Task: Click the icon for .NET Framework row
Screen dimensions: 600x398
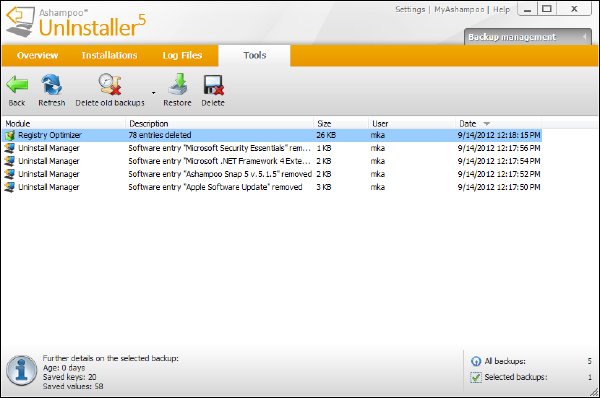Action: (10, 161)
